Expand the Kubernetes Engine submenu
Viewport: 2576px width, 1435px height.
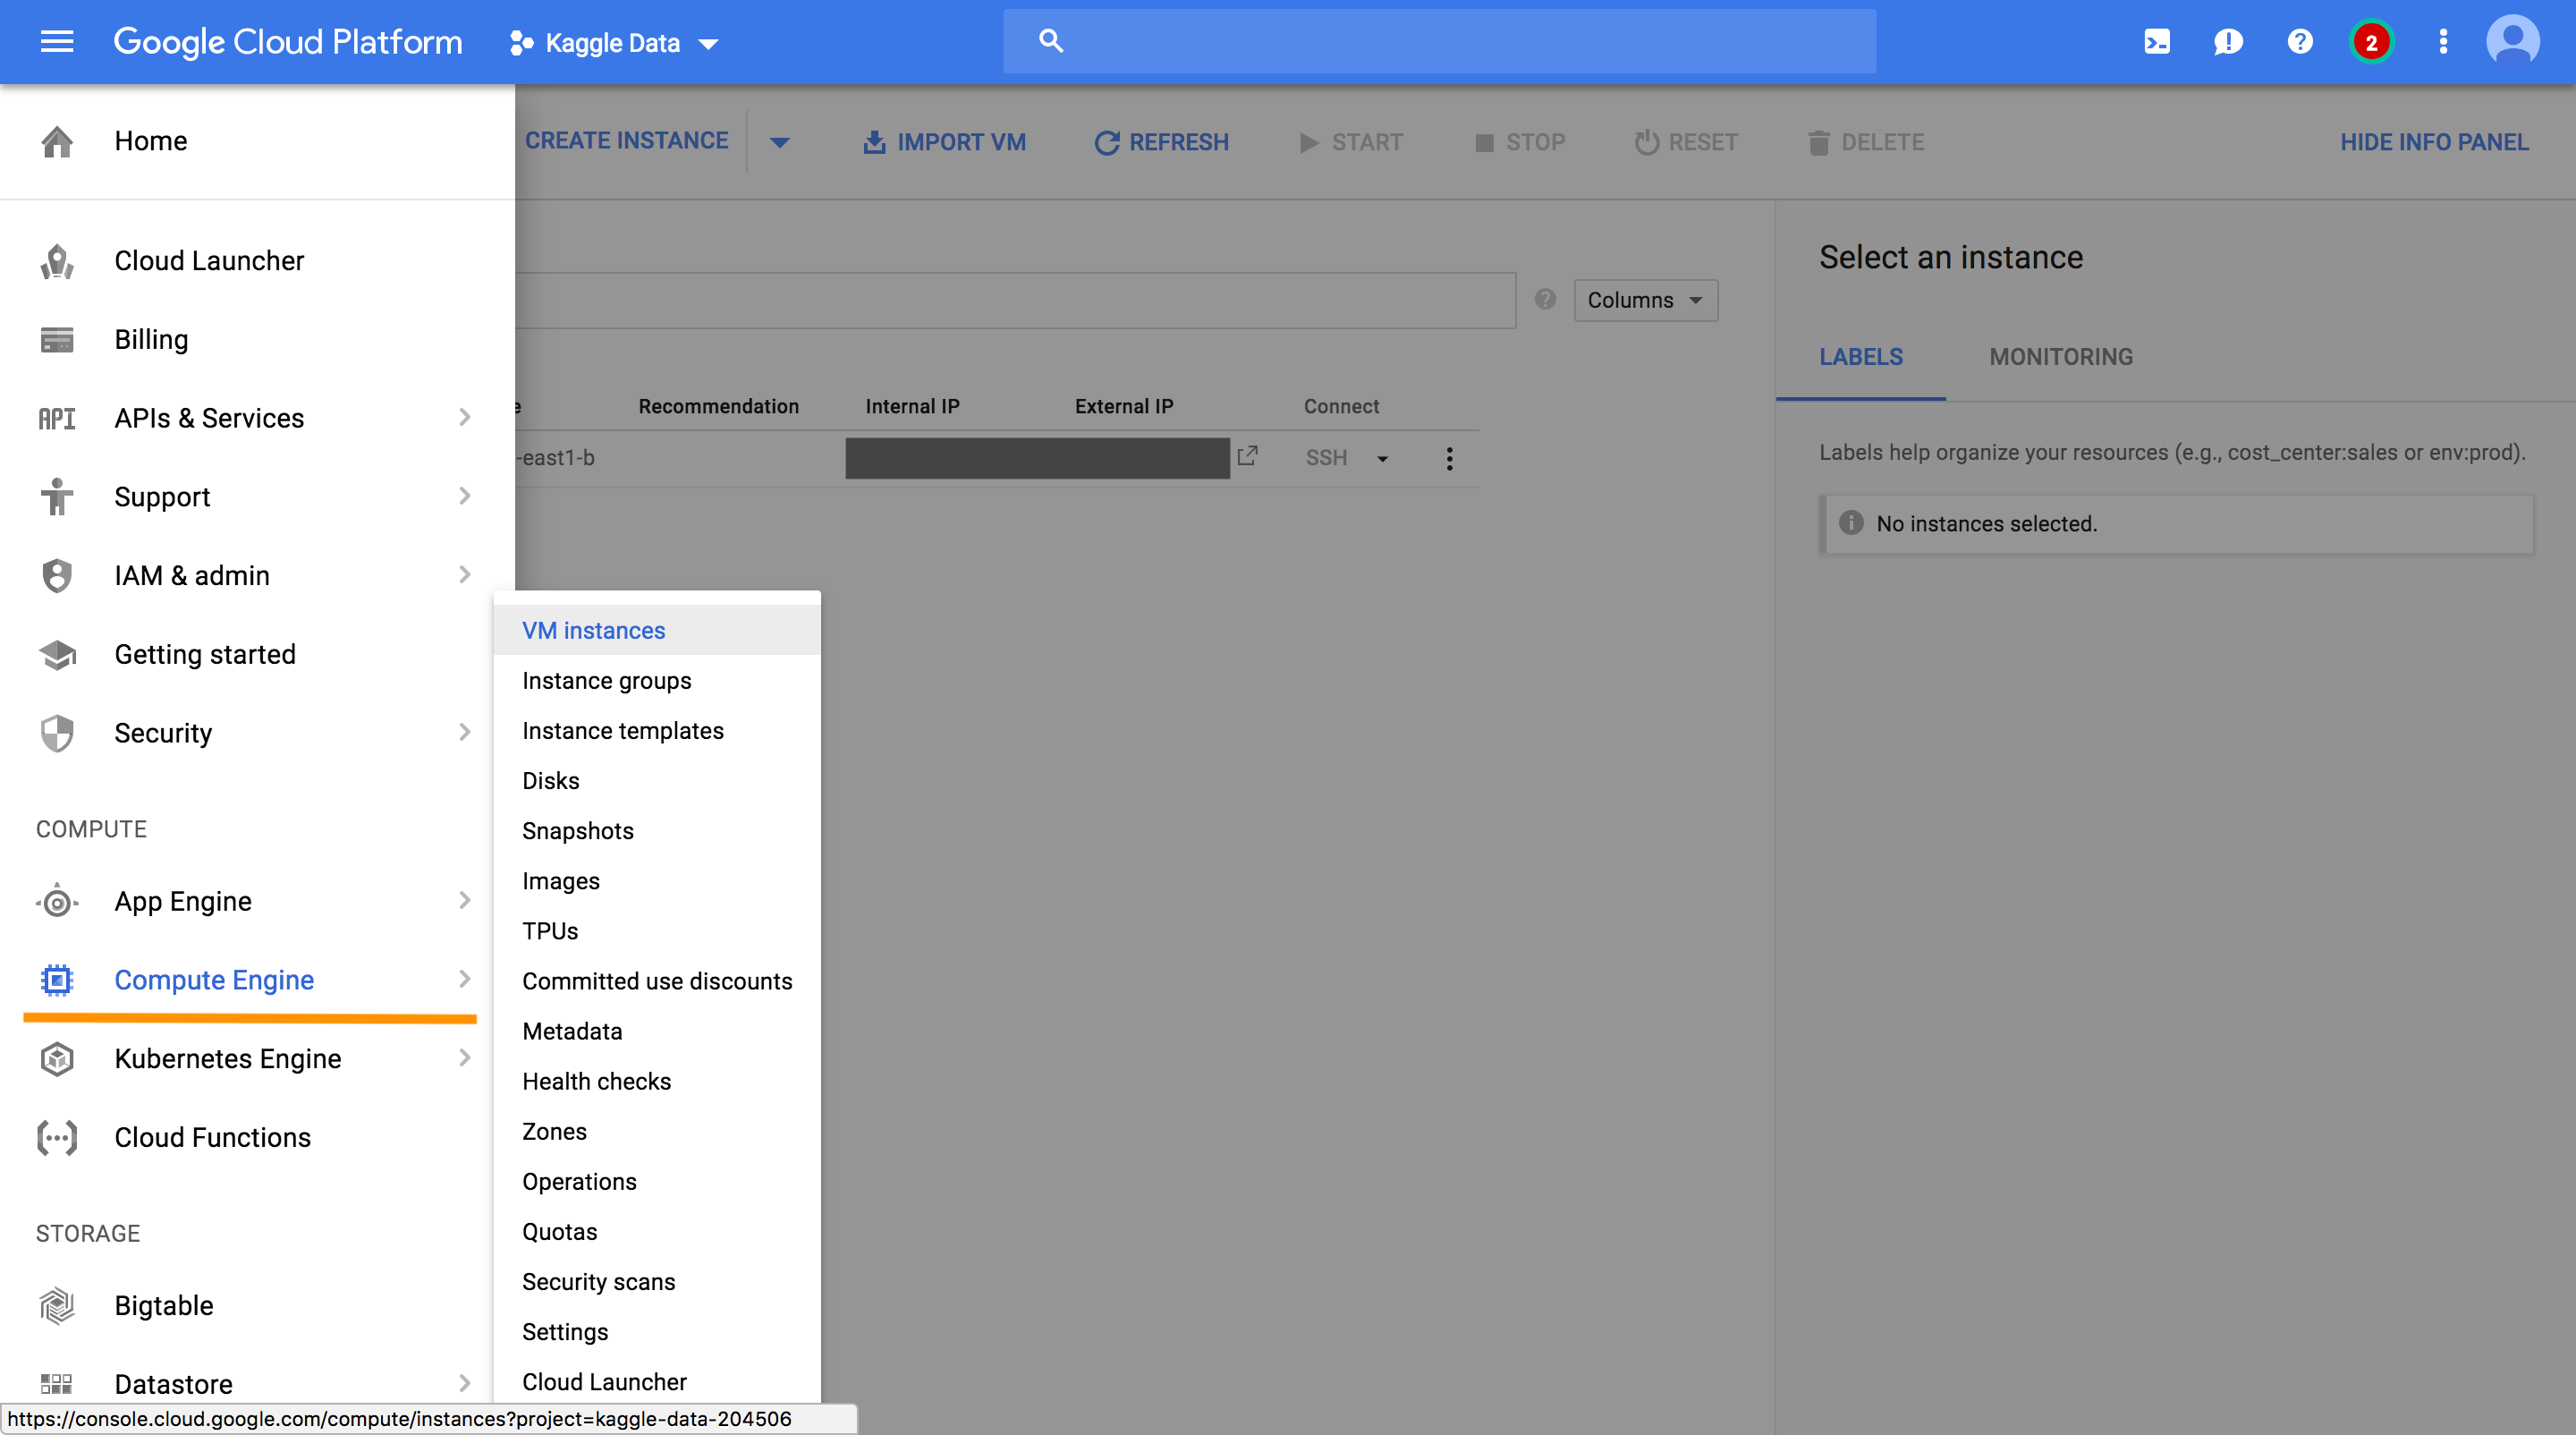[464, 1058]
